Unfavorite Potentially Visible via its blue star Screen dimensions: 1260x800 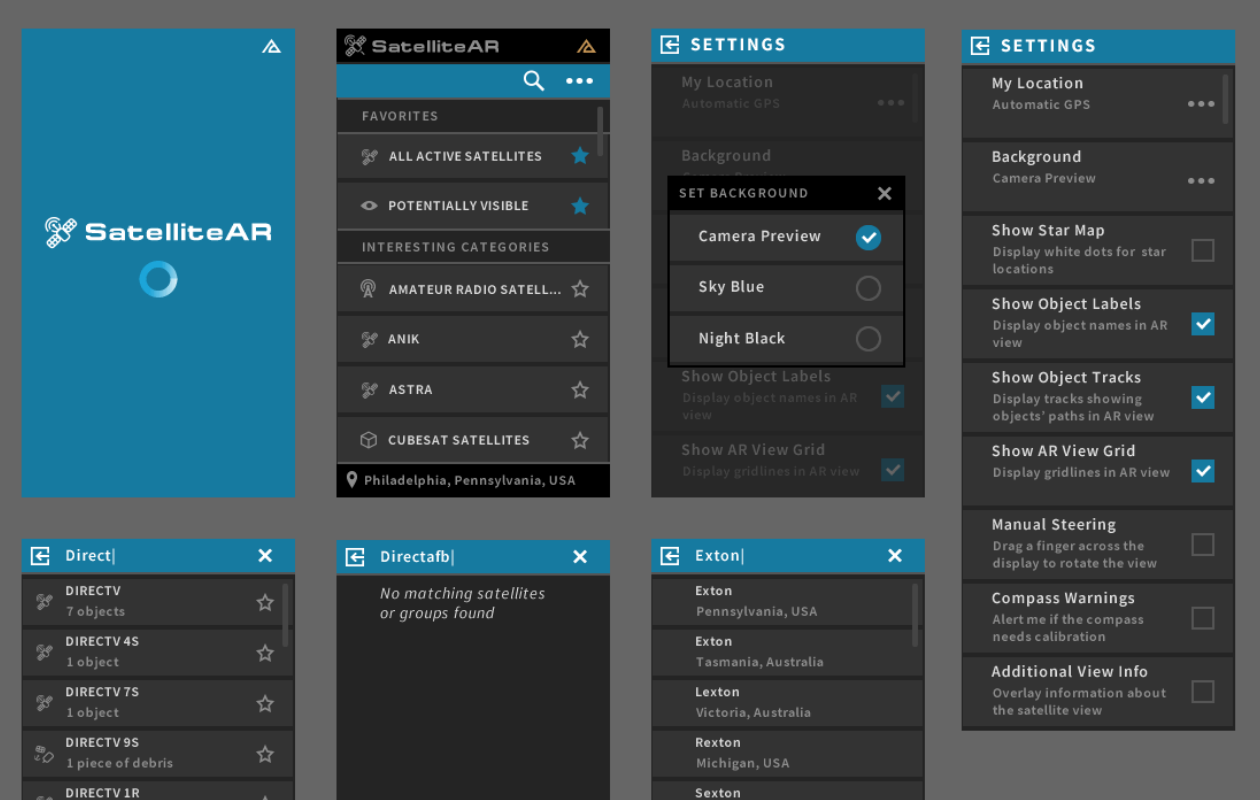pyautogui.click(x=580, y=205)
